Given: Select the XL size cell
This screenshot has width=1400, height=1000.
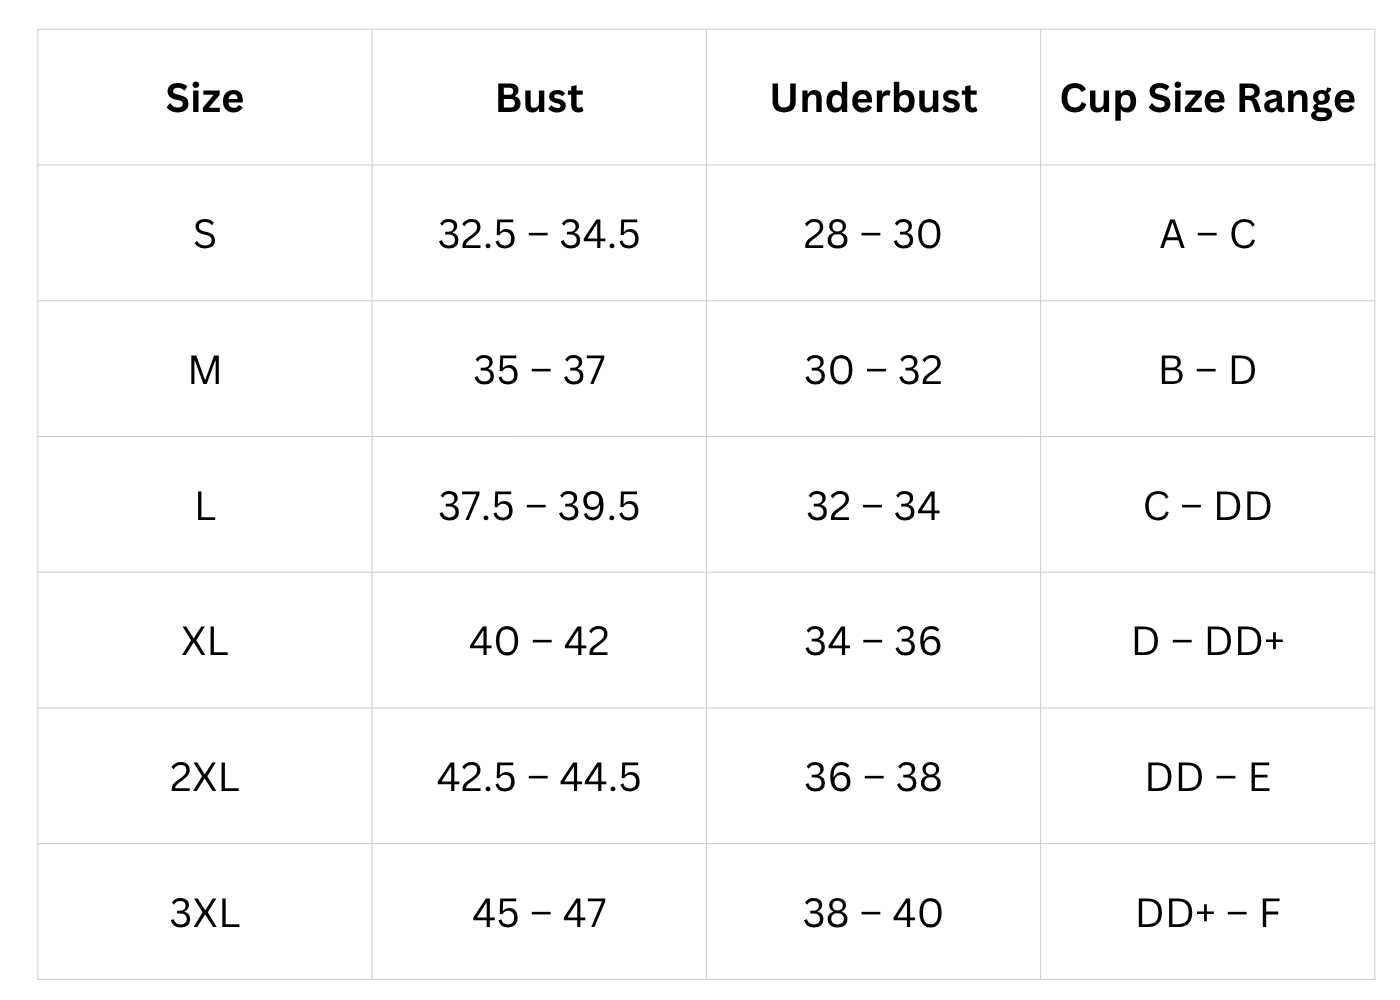Looking at the screenshot, I should 204,641.
